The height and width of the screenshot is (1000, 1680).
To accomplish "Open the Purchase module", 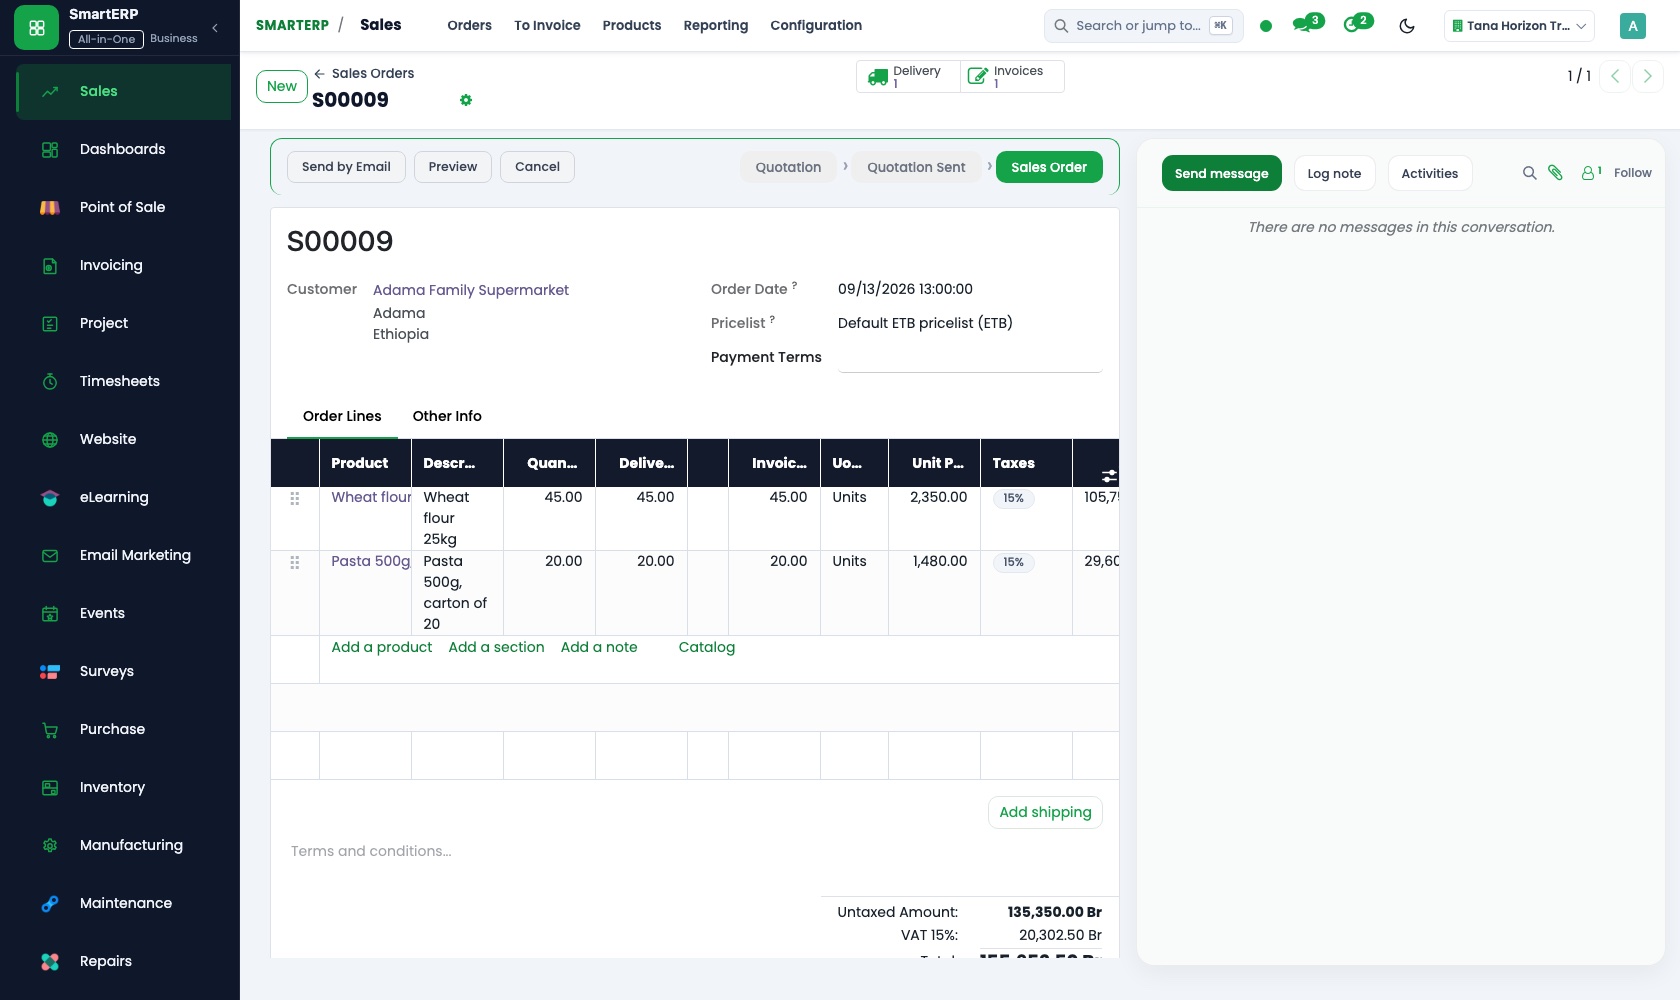I will click(x=123, y=729).
